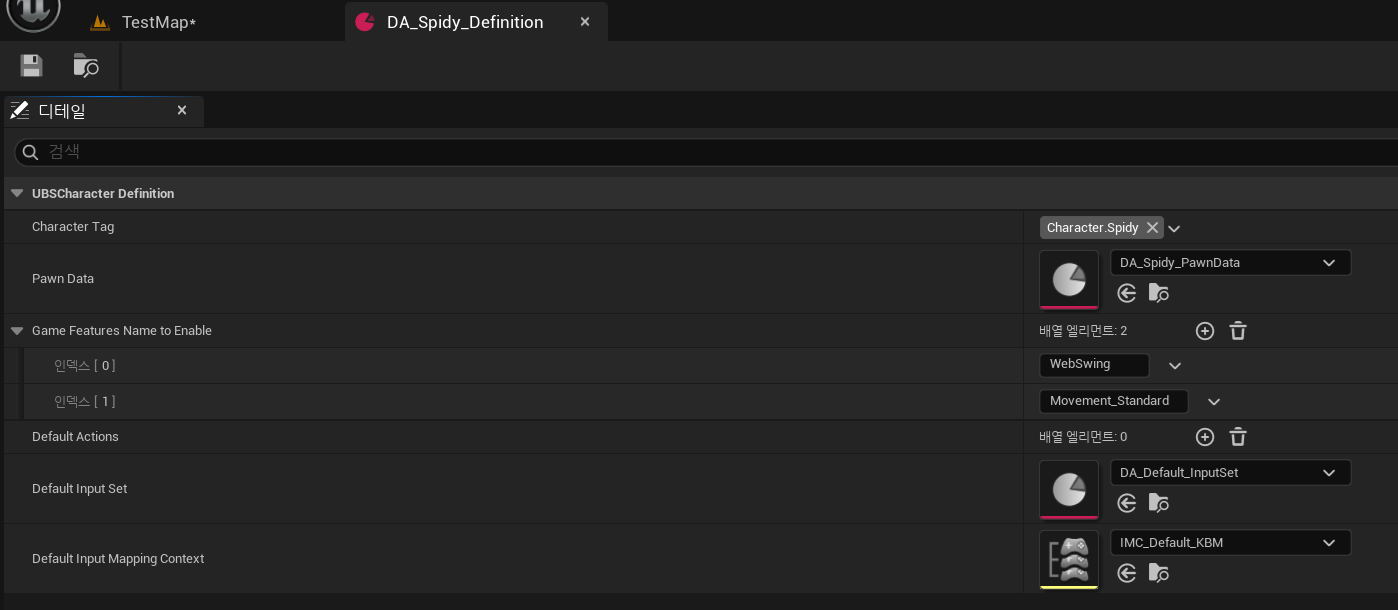The image size is (1398, 610).
Task: Use selected asset arrow for Pawn Data
Action: click(x=1127, y=293)
